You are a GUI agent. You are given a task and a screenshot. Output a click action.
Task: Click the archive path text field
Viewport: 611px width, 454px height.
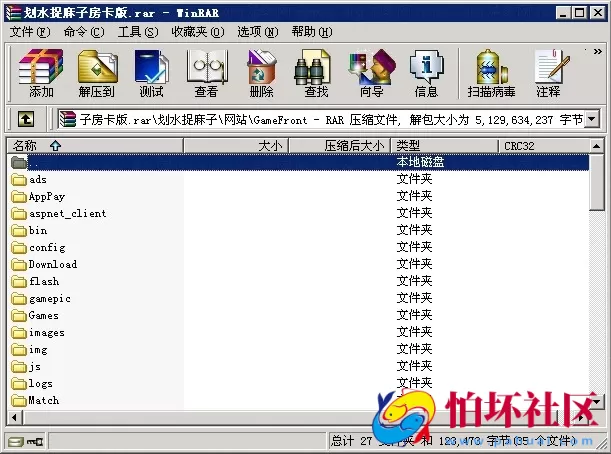(x=321, y=119)
